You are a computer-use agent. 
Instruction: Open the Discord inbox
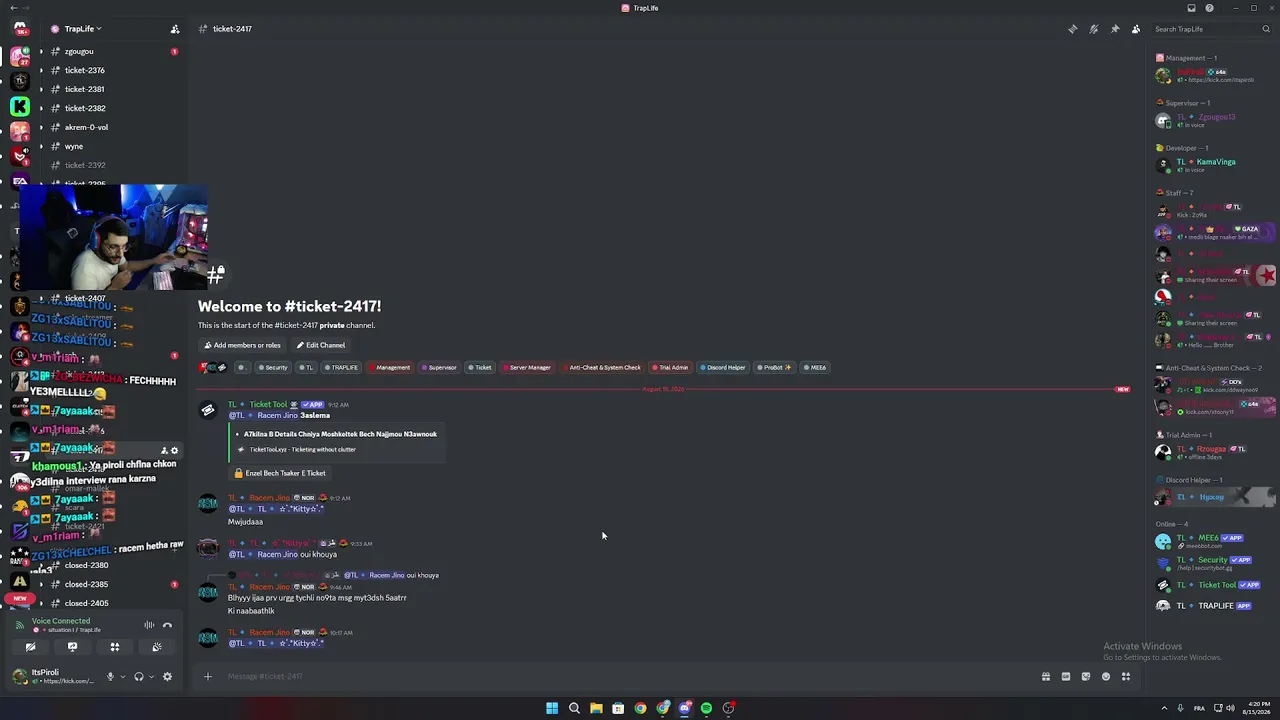pyautogui.click(x=1191, y=8)
